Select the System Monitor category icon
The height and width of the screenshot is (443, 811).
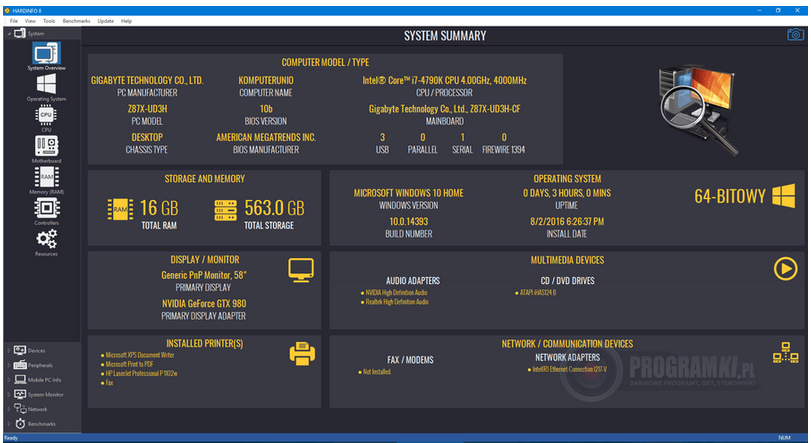pos(20,394)
